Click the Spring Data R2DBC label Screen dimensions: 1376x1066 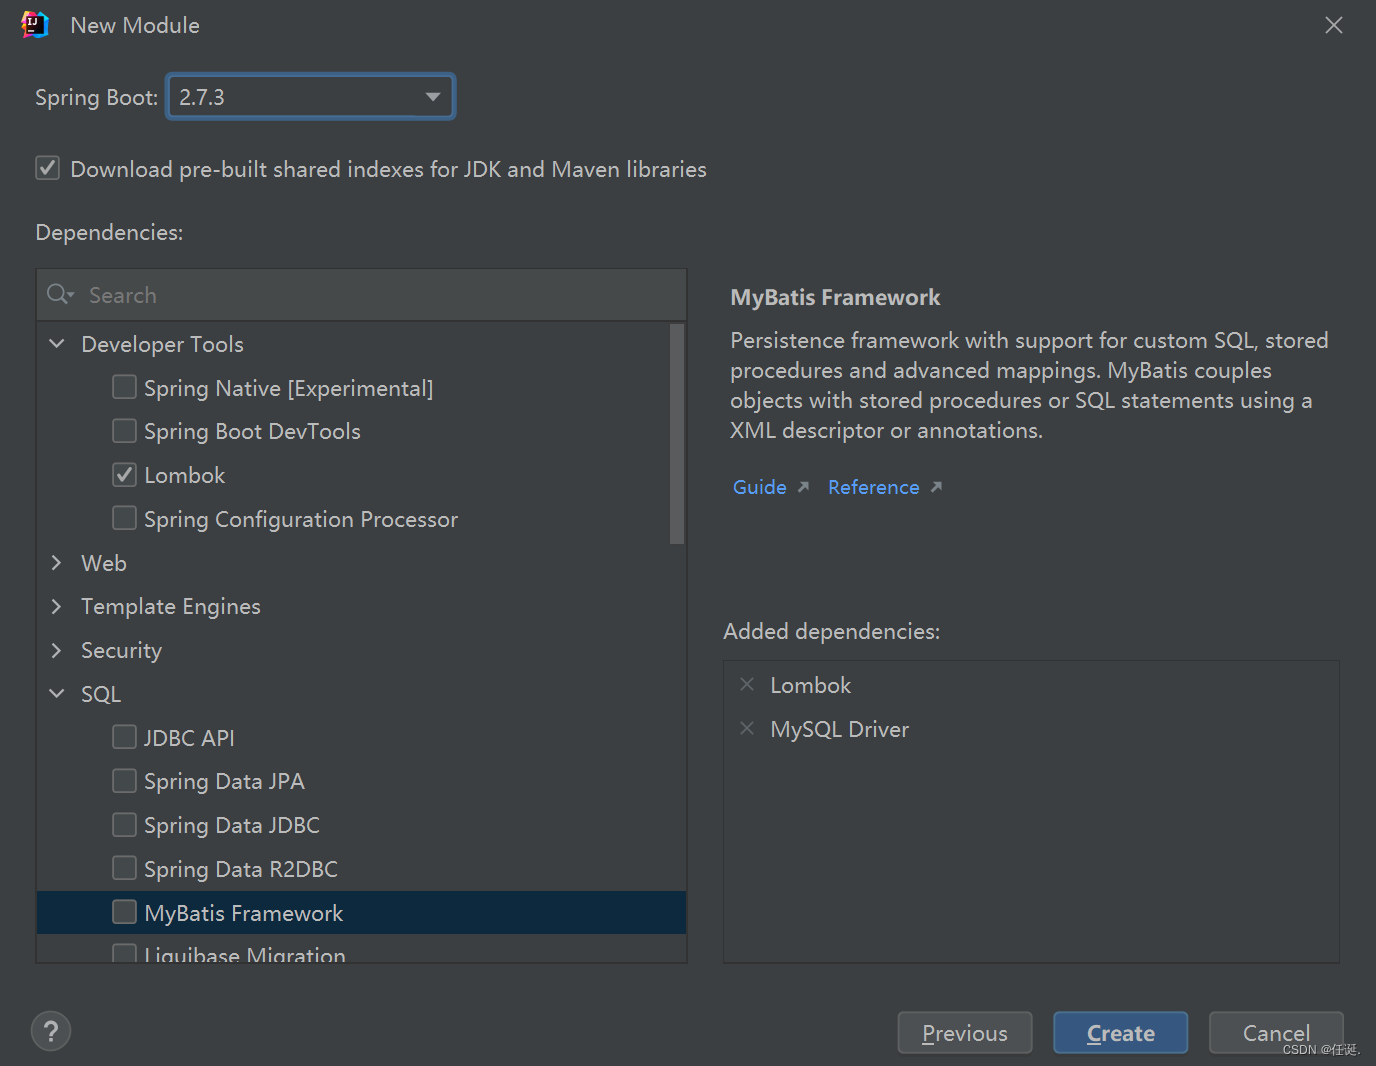241,869
